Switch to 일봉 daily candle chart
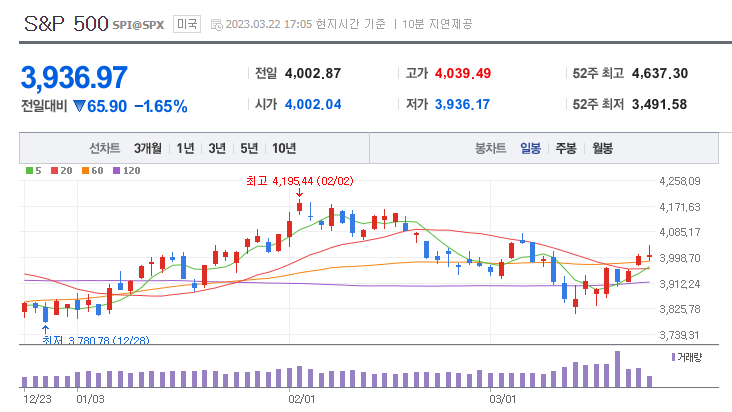Screen dimensions: 732x412 click(530, 148)
